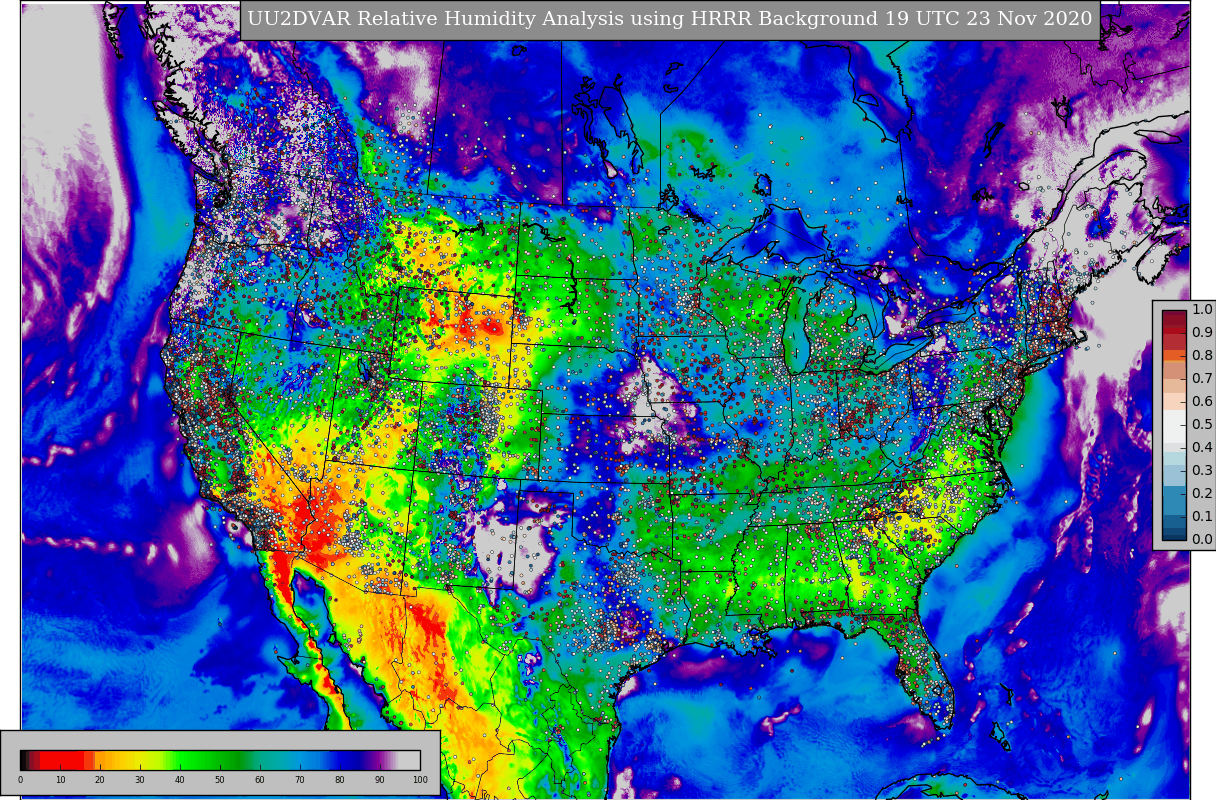Click the 0.1 label on the vertical colorbar
This screenshot has height=800, width=1216.
coord(1203,517)
